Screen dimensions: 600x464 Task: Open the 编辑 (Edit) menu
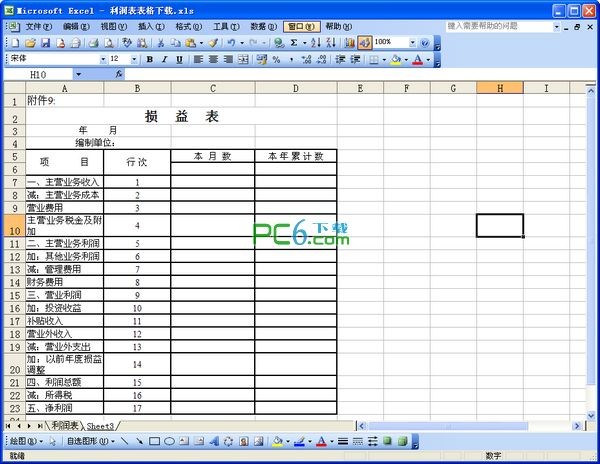76,27
